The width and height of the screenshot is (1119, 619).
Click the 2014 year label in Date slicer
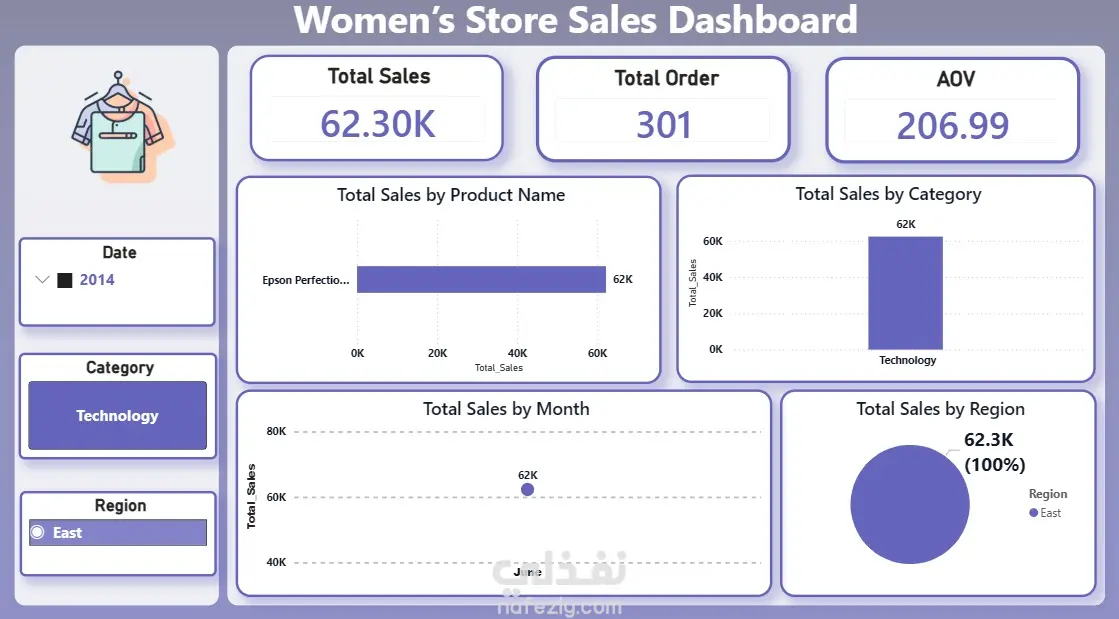(97, 280)
